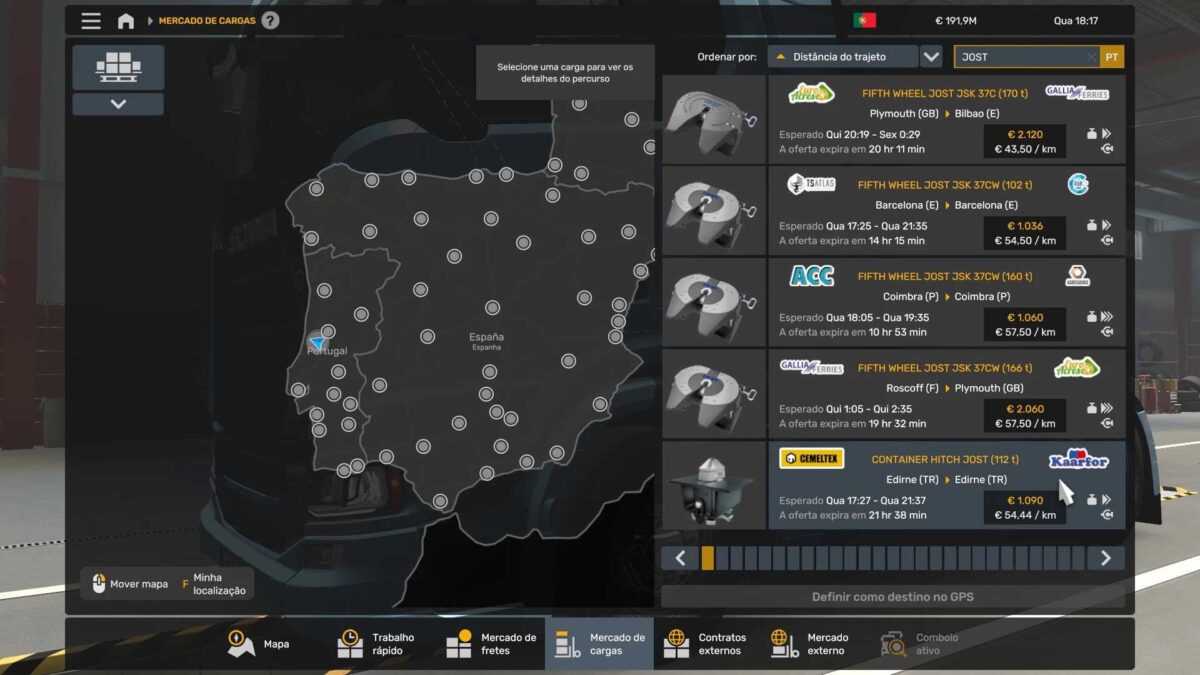
Task: Select the cargo pallet filter icon
Action: (118, 67)
